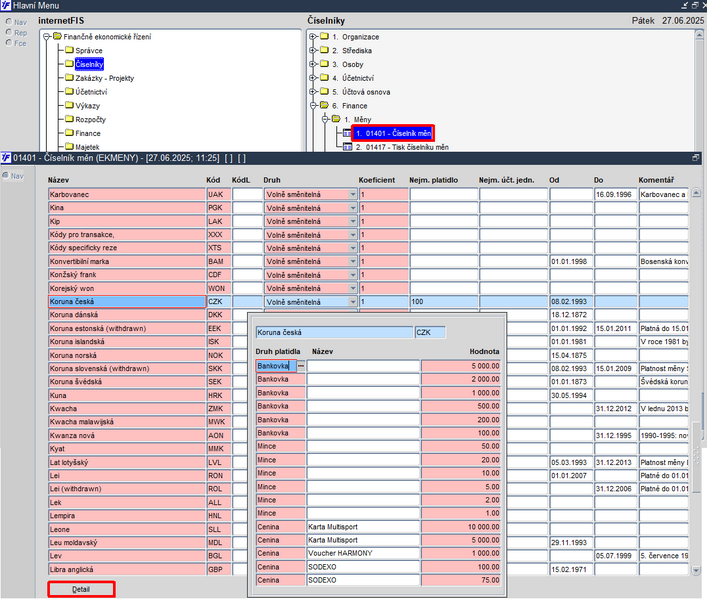Collapse Finančně ekonomické řízení root node

(46, 37)
